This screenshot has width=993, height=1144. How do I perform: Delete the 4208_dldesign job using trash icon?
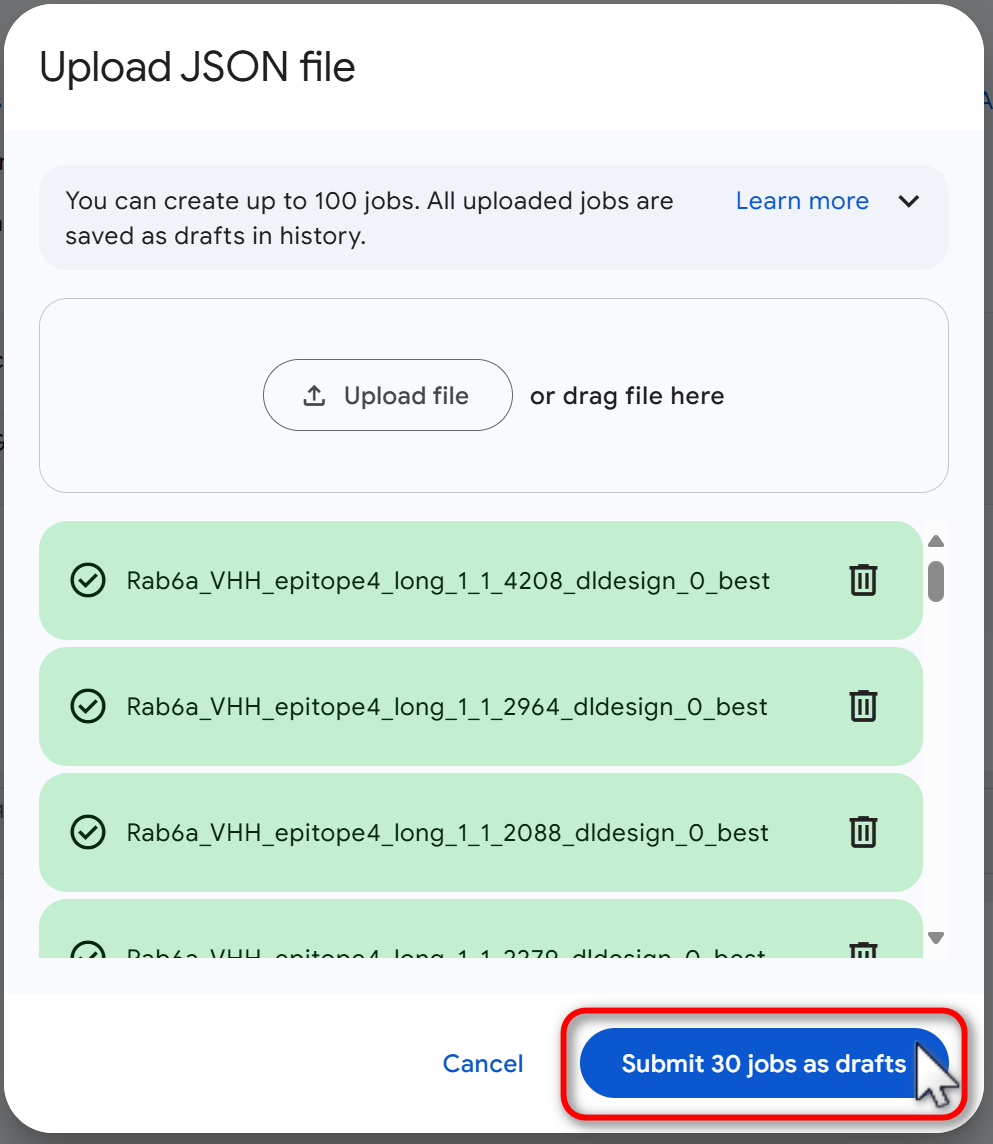pyautogui.click(x=863, y=581)
